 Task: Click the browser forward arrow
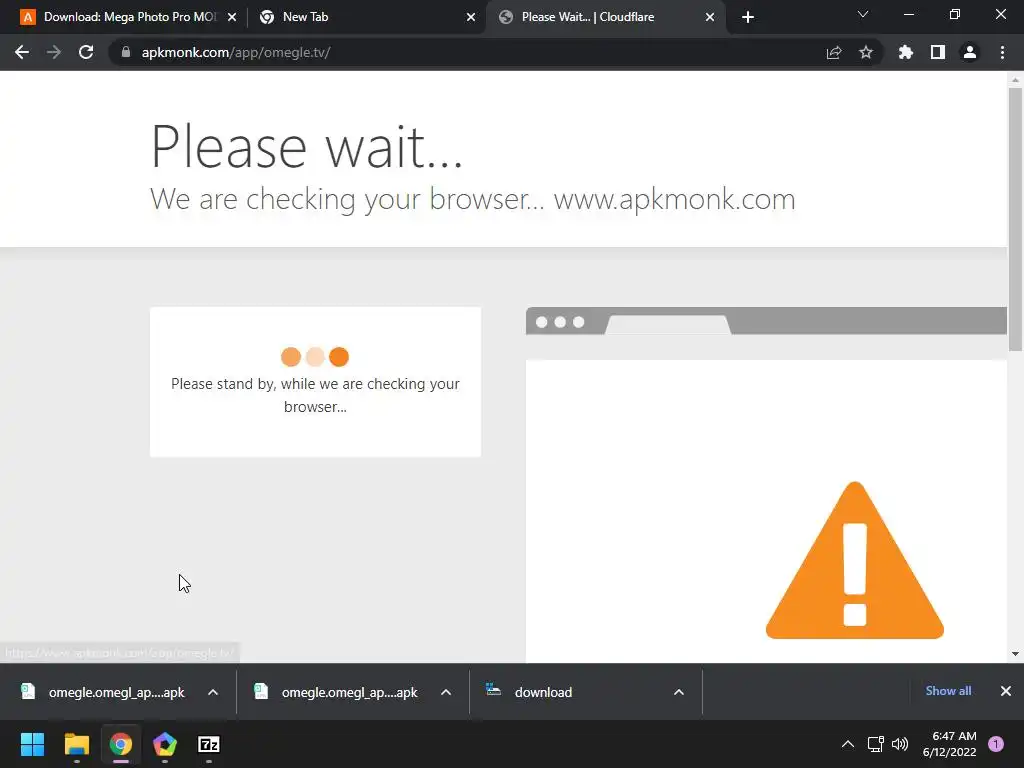(54, 52)
